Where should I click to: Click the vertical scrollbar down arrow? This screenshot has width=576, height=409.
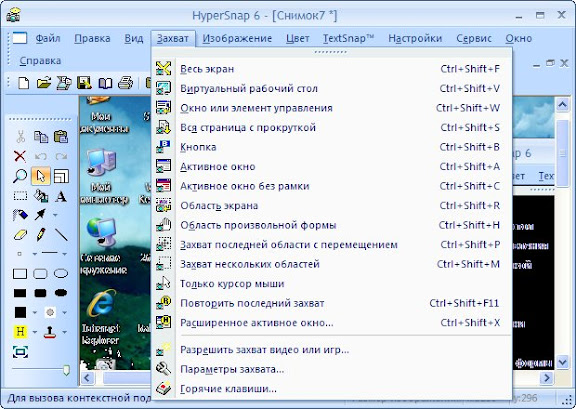tap(562, 363)
